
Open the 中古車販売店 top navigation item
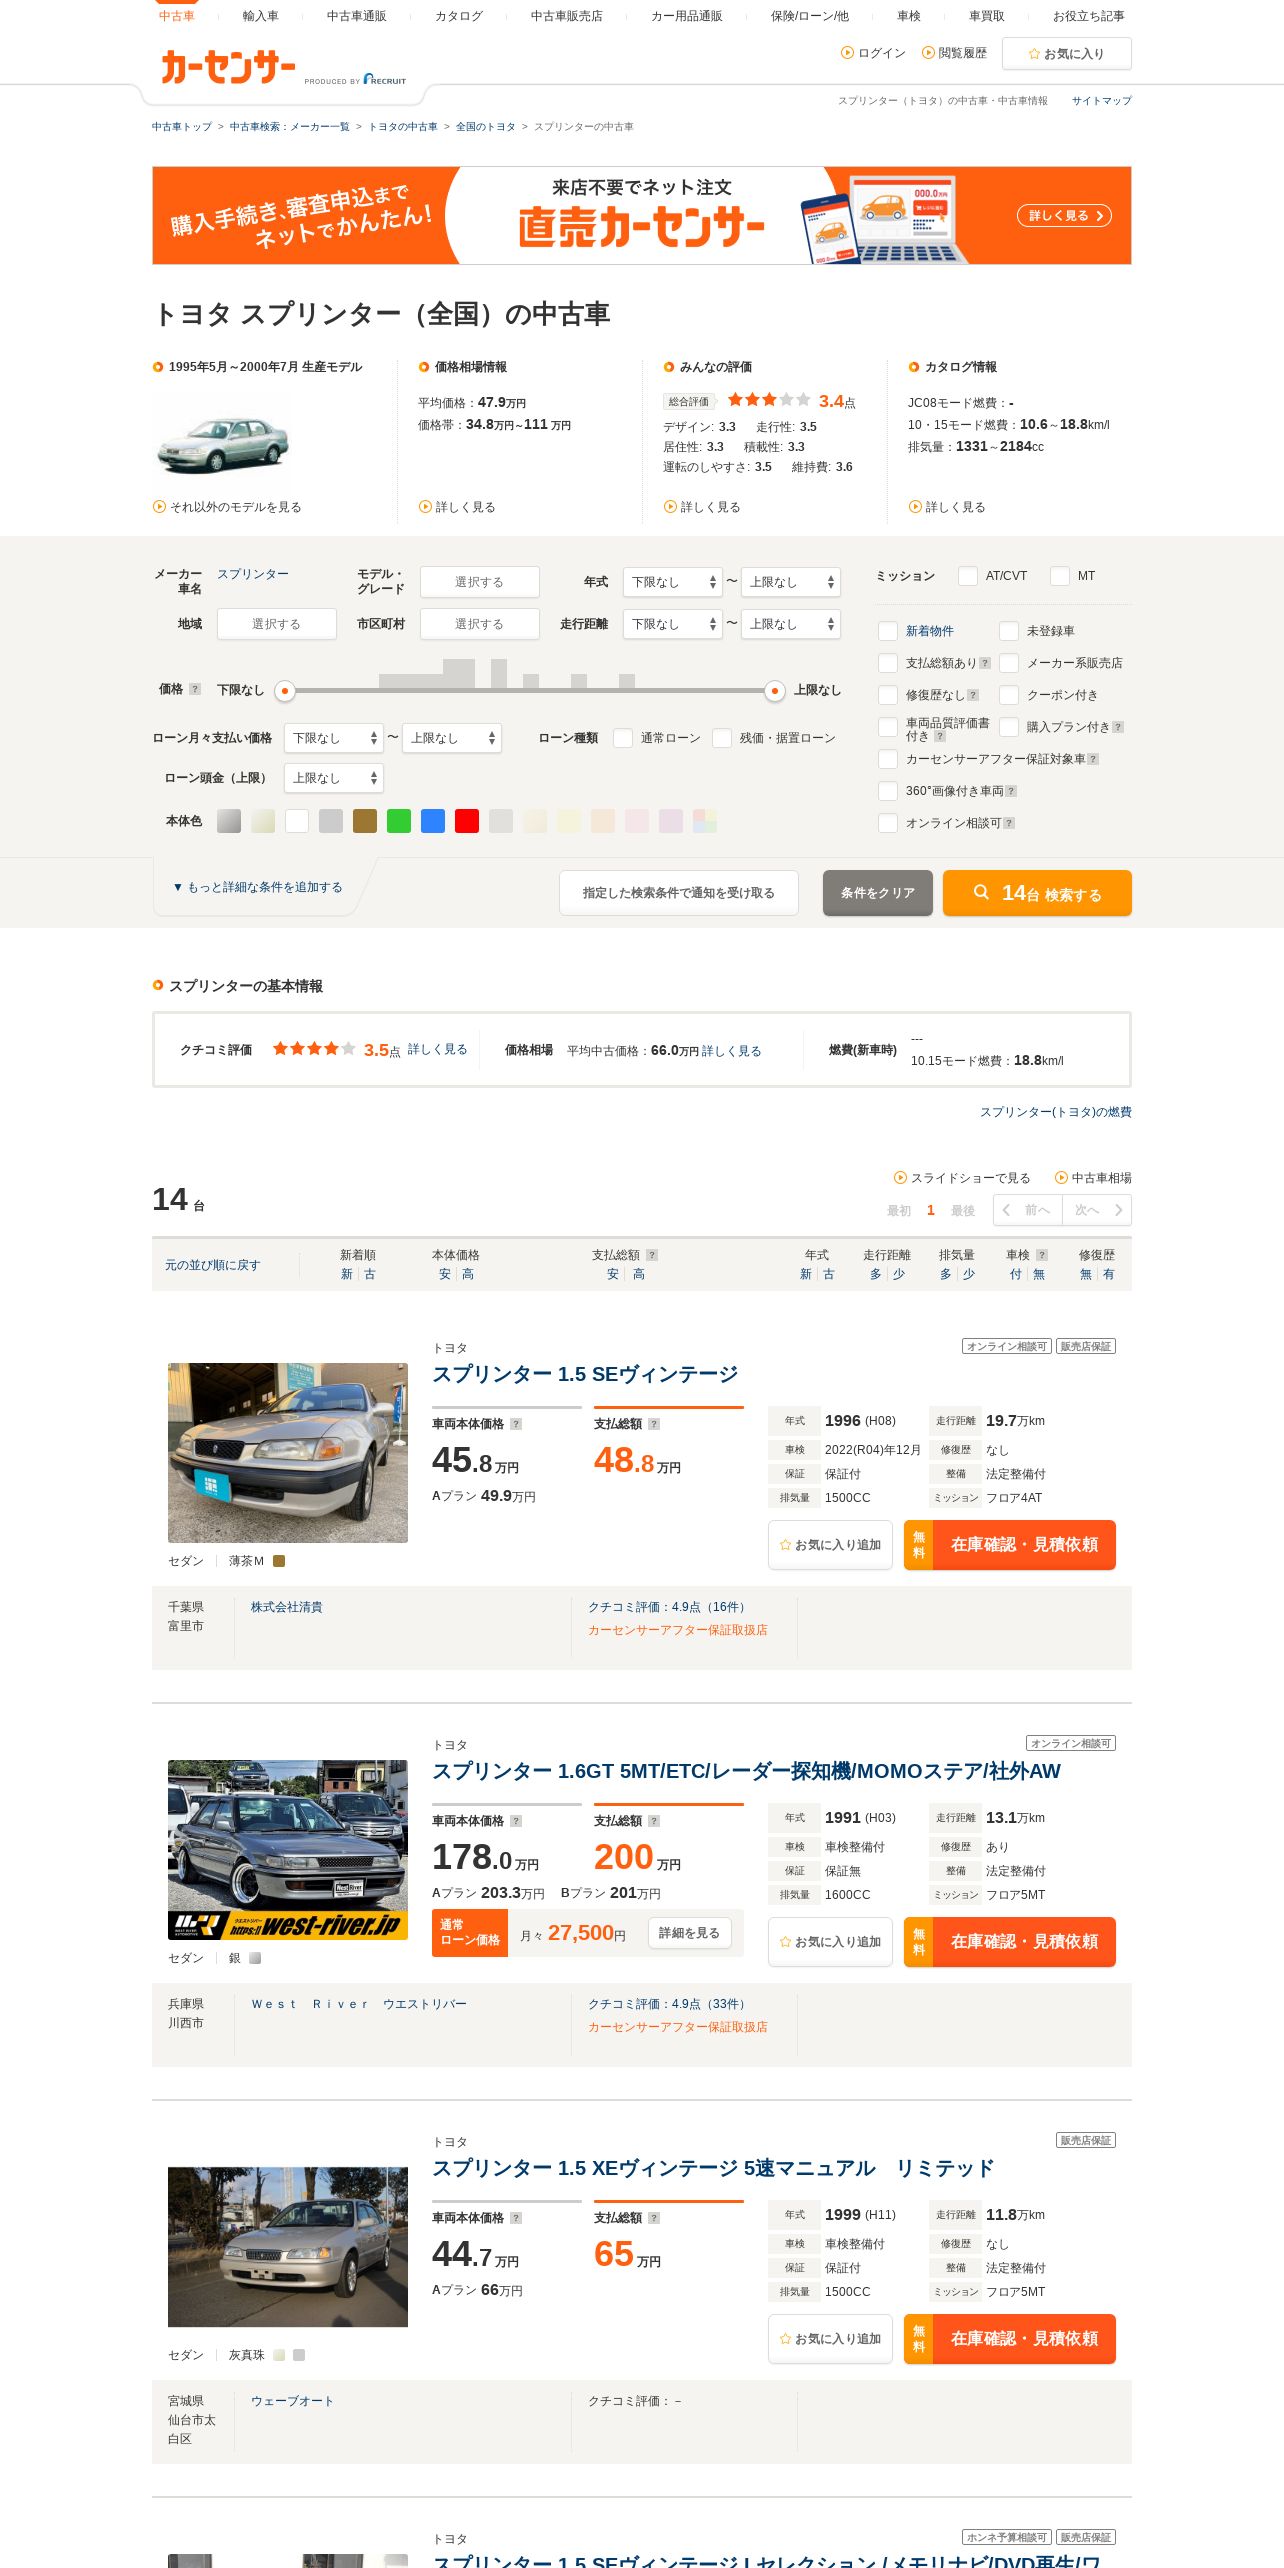click(566, 16)
